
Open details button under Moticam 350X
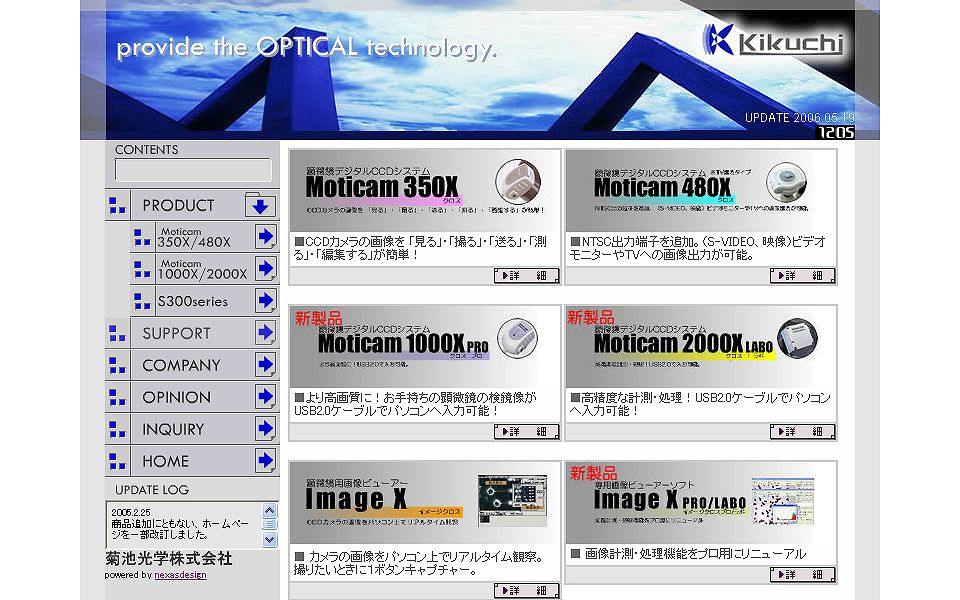click(527, 276)
